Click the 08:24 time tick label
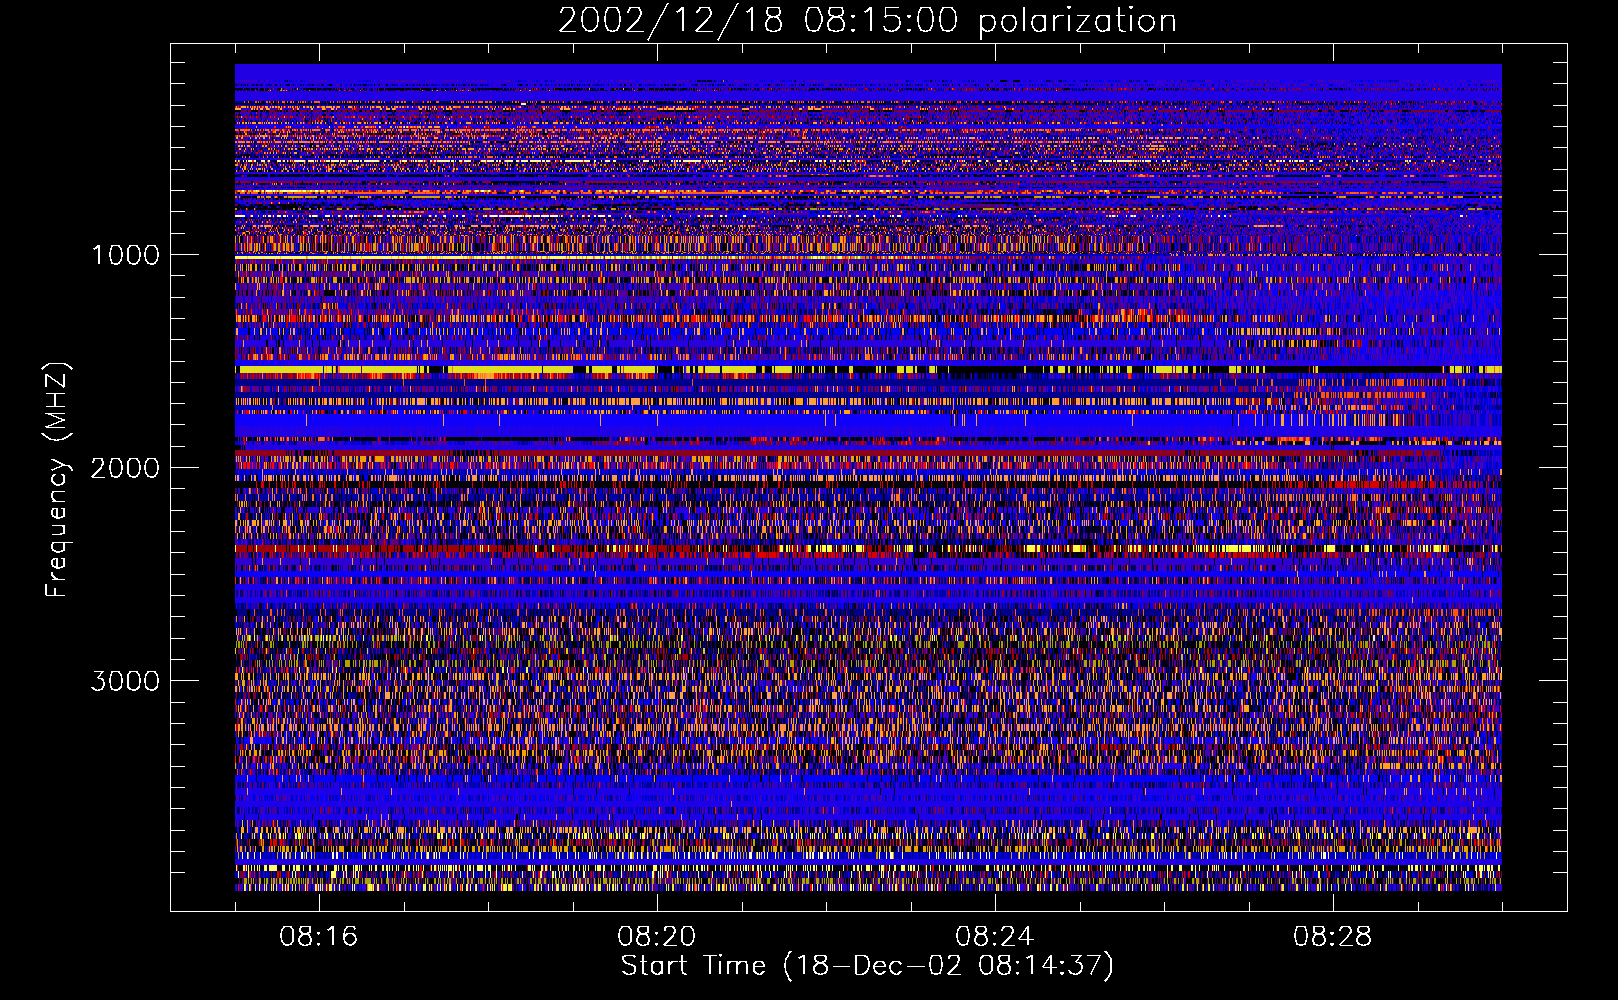Screen dimensions: 1618x1000 [x=995, y=937]
